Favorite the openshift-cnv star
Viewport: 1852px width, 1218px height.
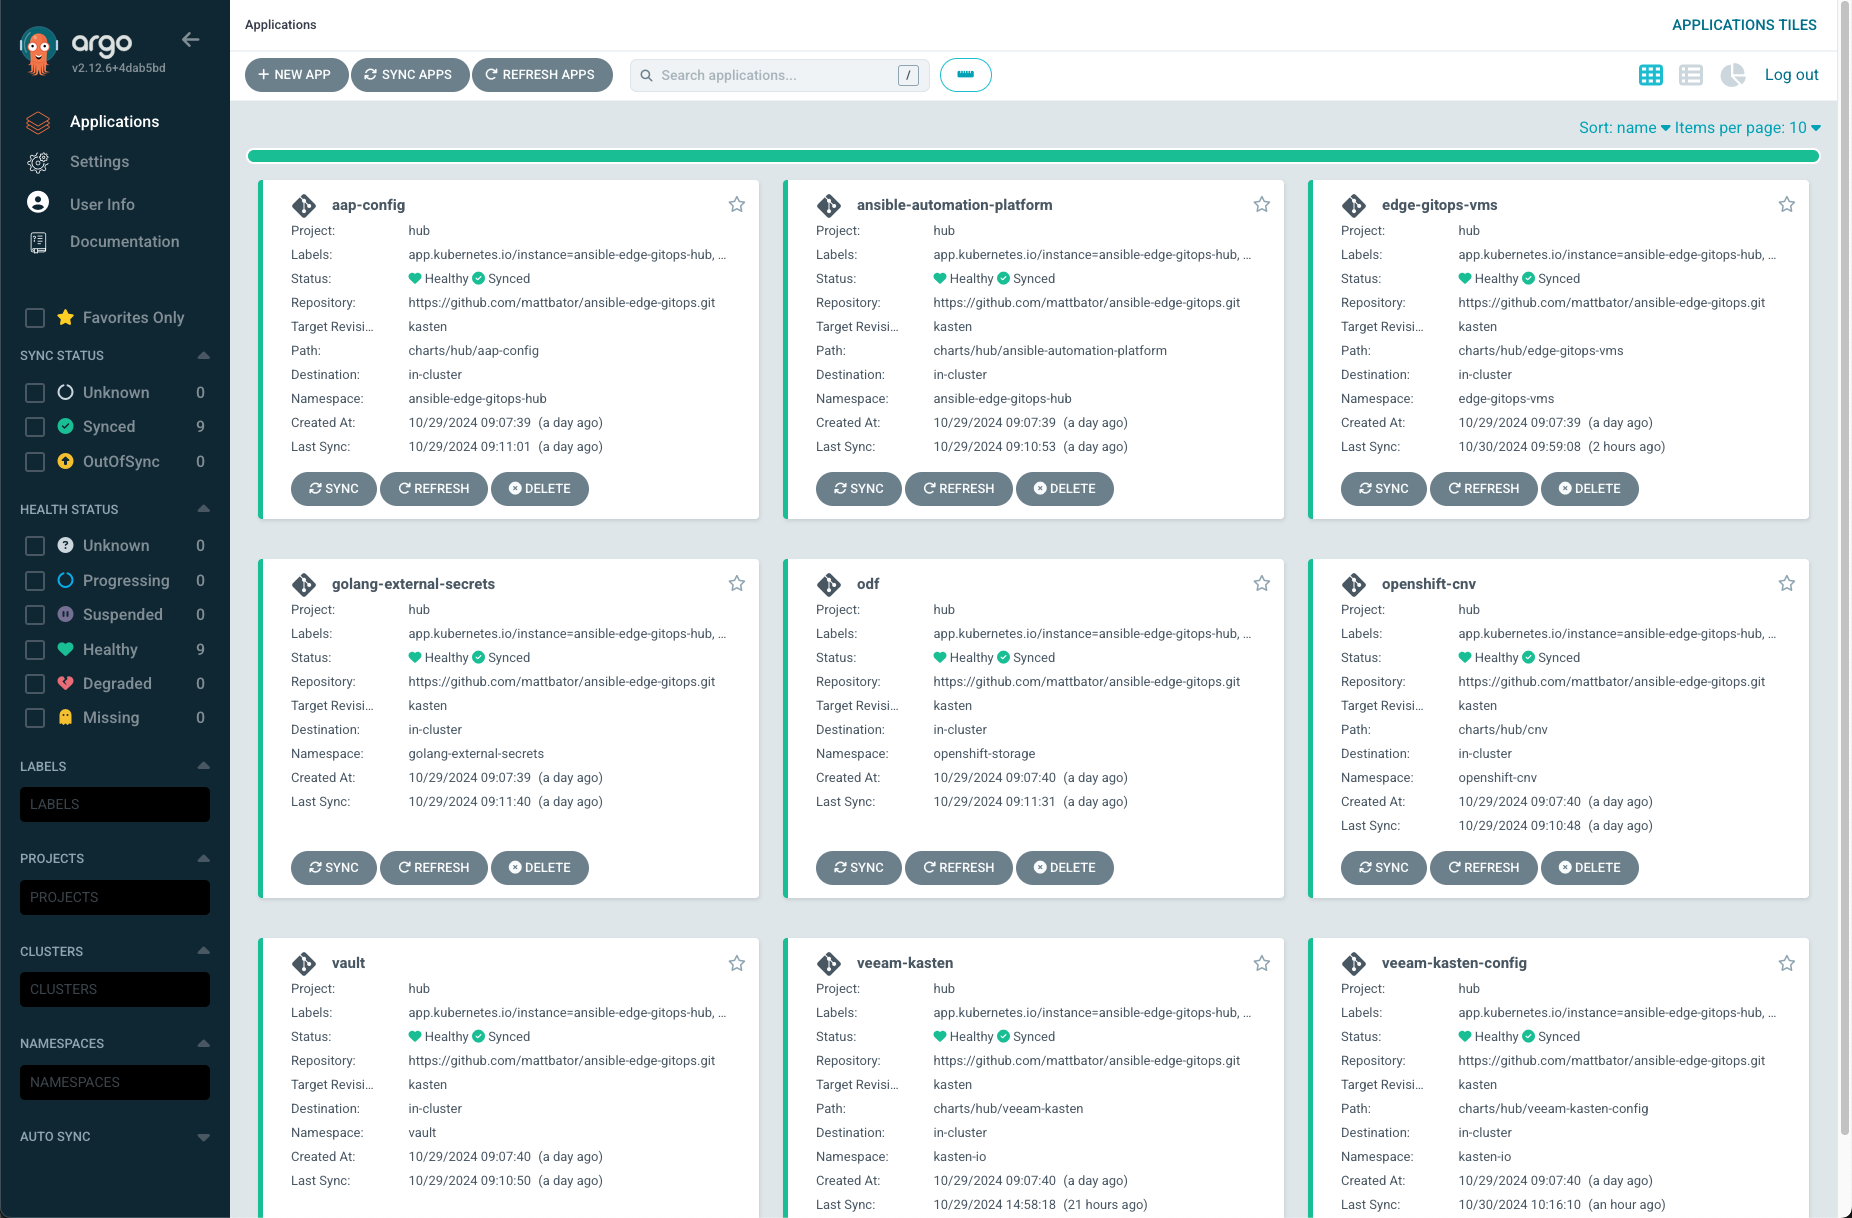coord(1787,583)
